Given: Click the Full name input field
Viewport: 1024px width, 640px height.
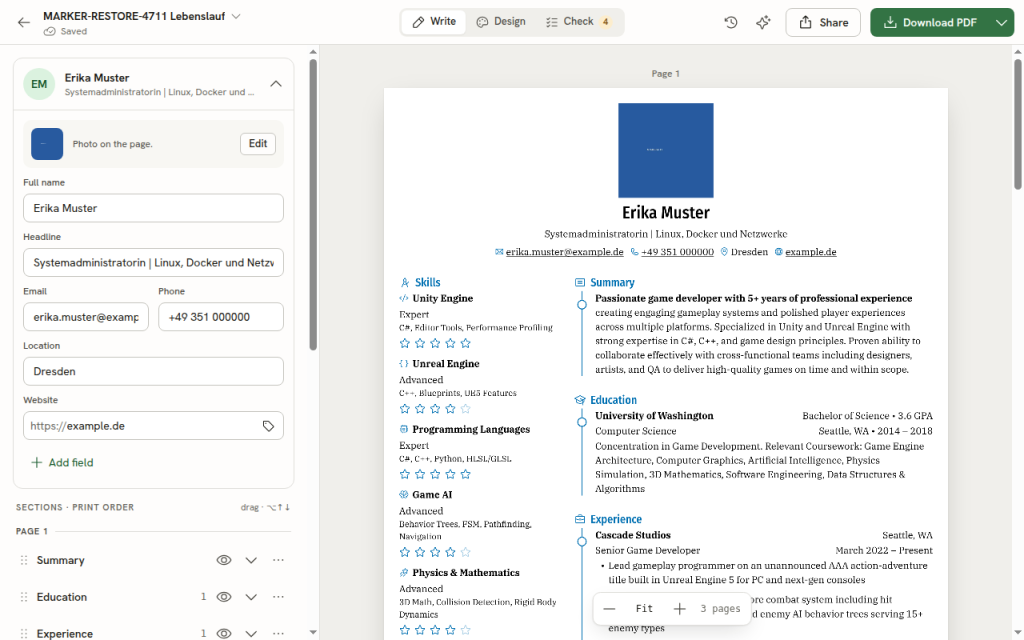Looking at the screenshot, I should coord(153,208).
